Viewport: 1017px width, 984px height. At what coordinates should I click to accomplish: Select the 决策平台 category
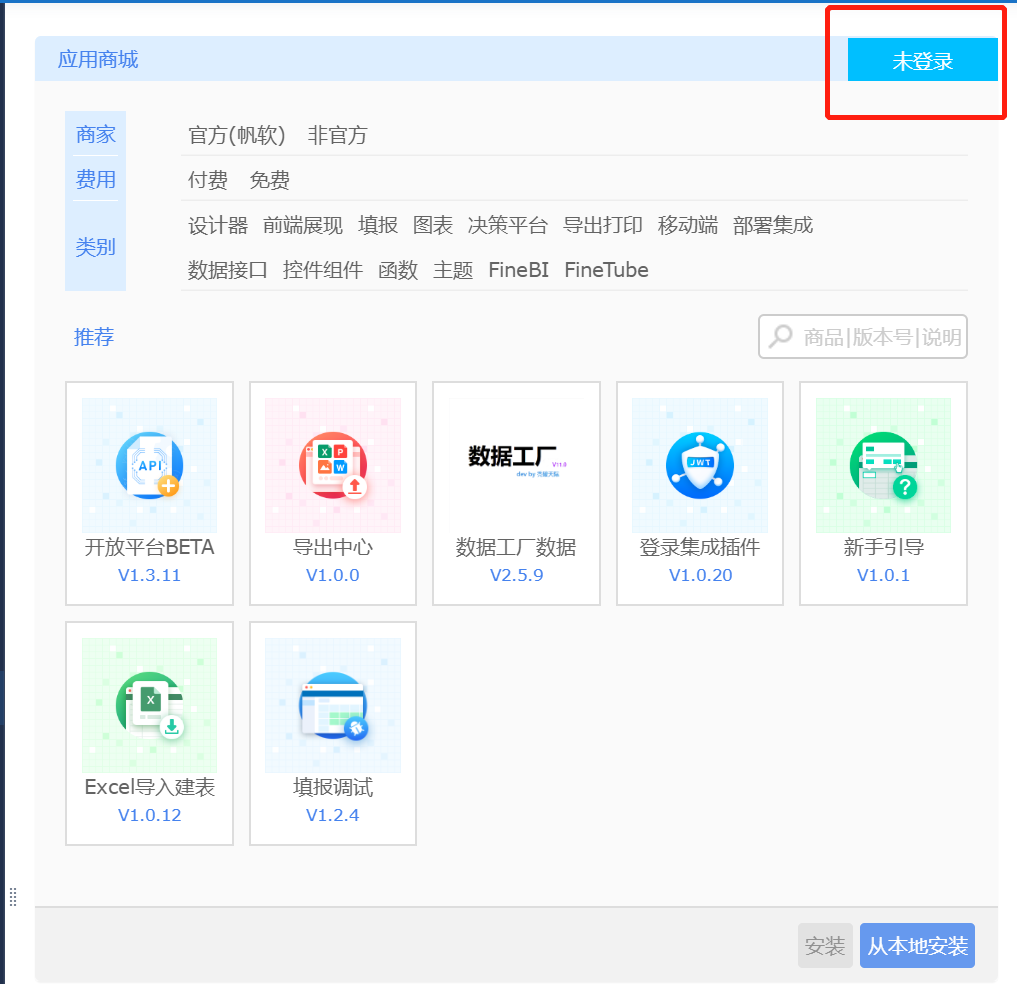click(x=507, y=225)
